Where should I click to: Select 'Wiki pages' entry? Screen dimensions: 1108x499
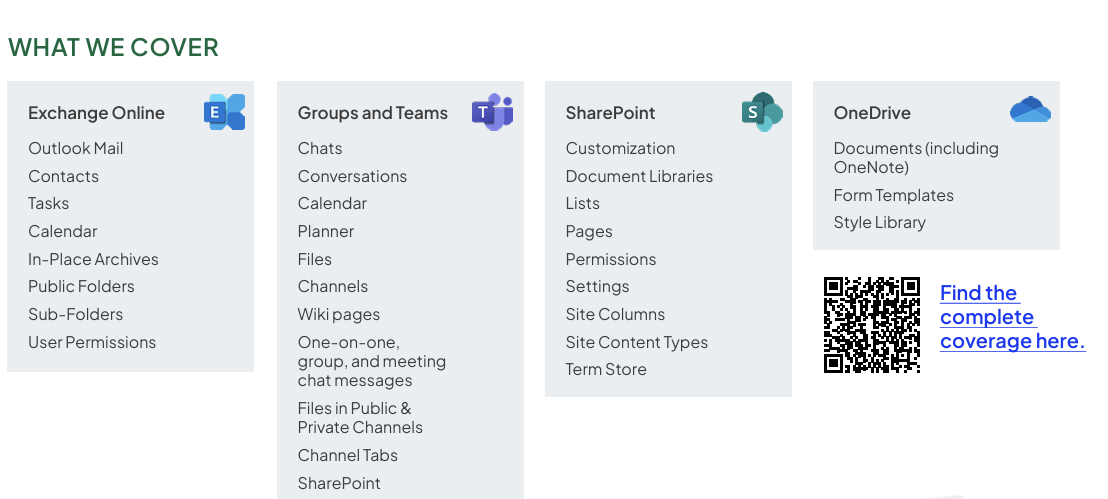pos(338,315)
